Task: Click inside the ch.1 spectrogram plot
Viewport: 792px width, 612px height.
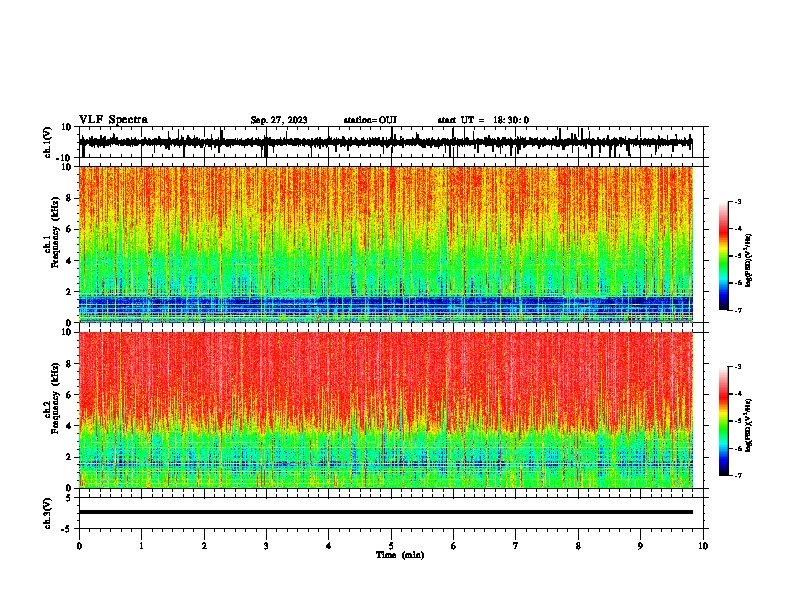Action: [386, 244]
